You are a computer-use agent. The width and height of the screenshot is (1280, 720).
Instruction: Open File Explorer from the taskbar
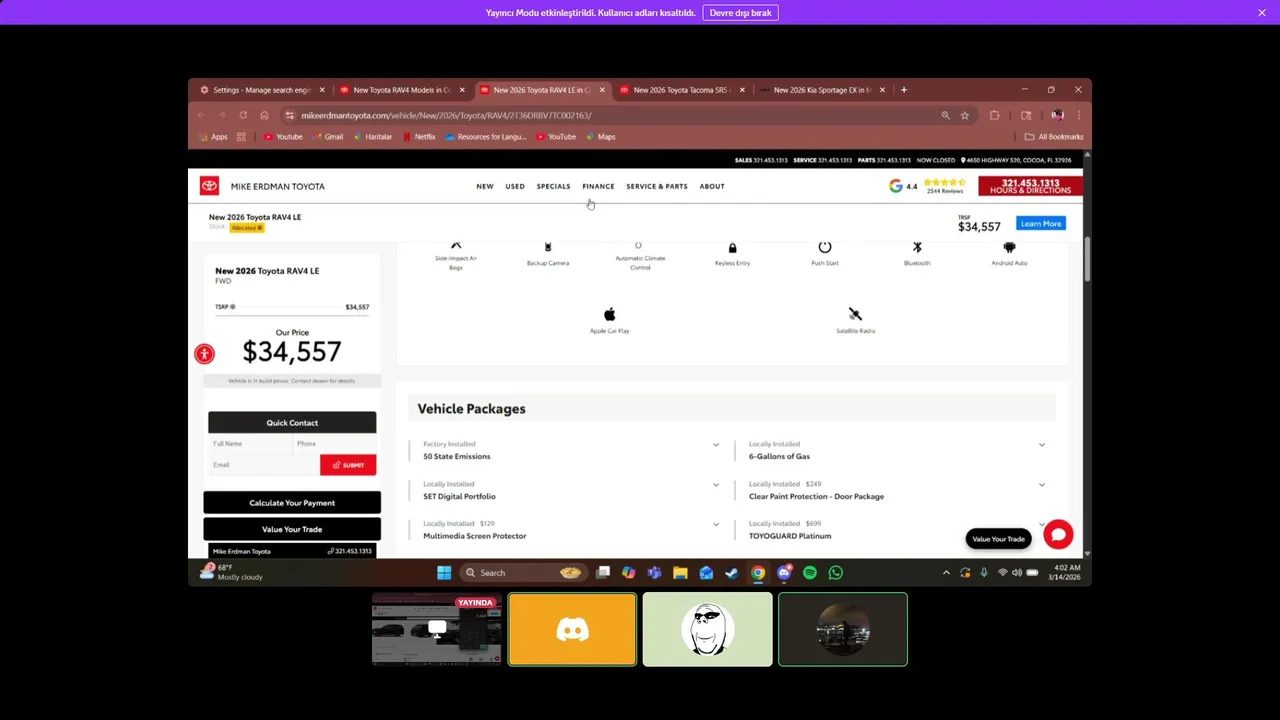tap(680, 573)
